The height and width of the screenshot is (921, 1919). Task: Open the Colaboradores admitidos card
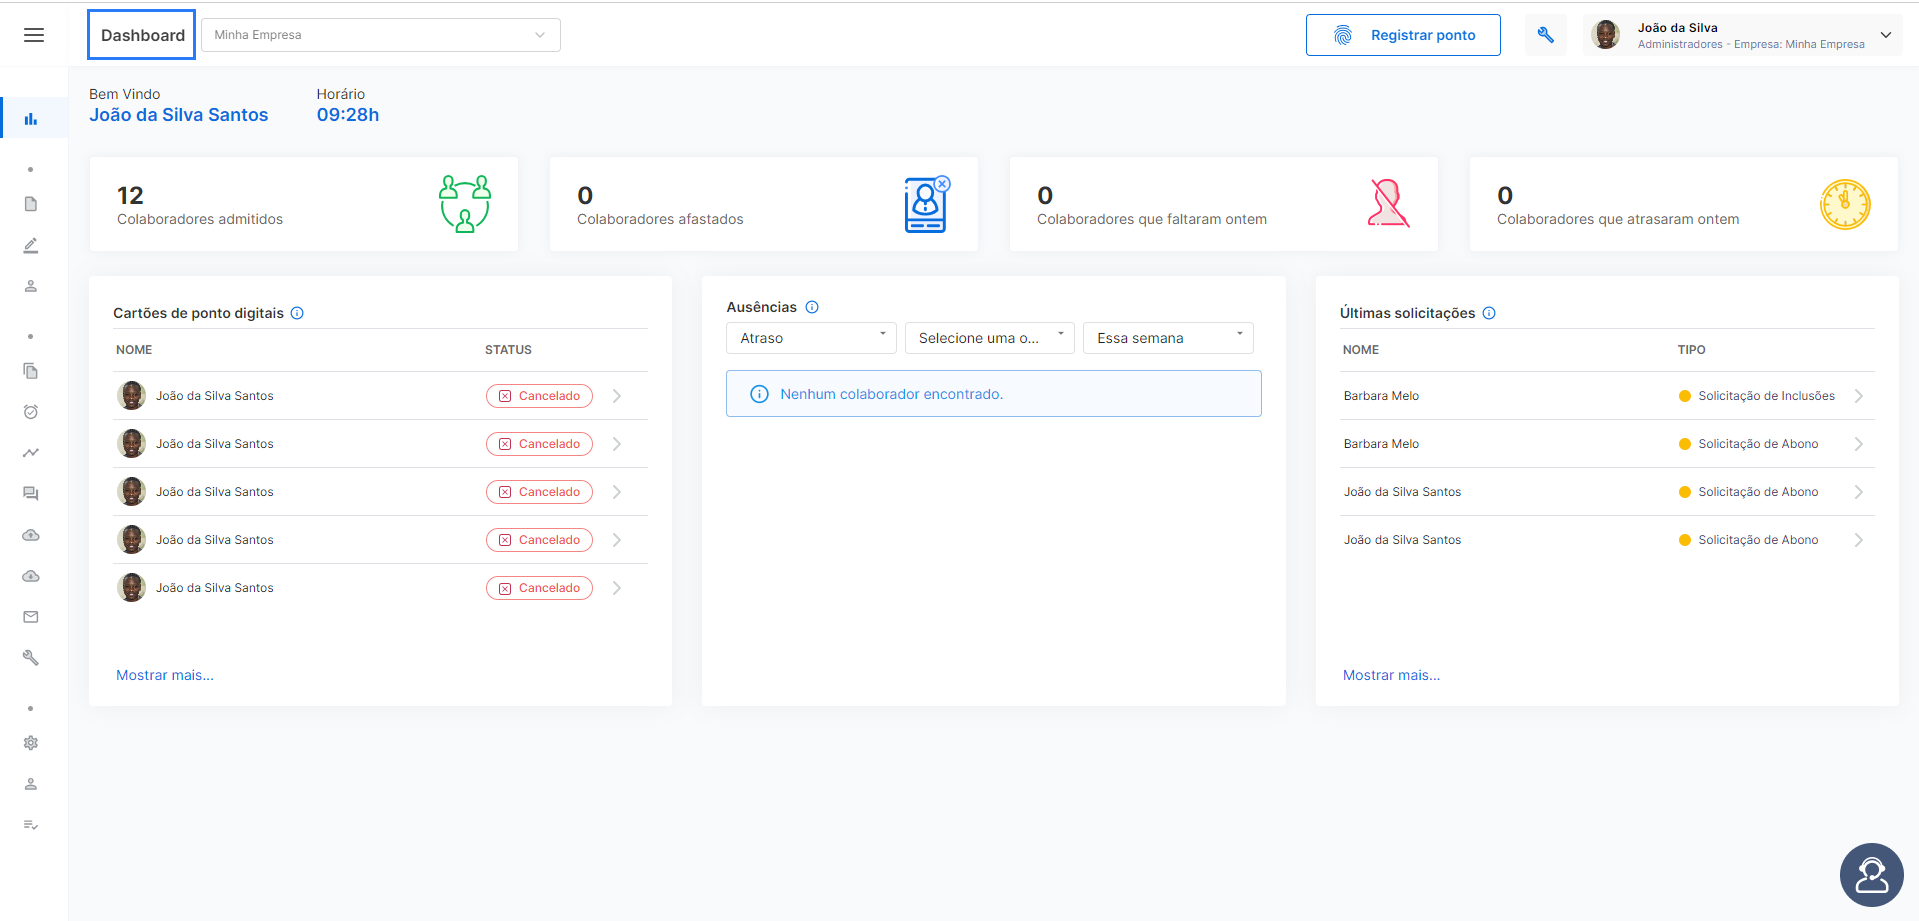pos(304,204)
